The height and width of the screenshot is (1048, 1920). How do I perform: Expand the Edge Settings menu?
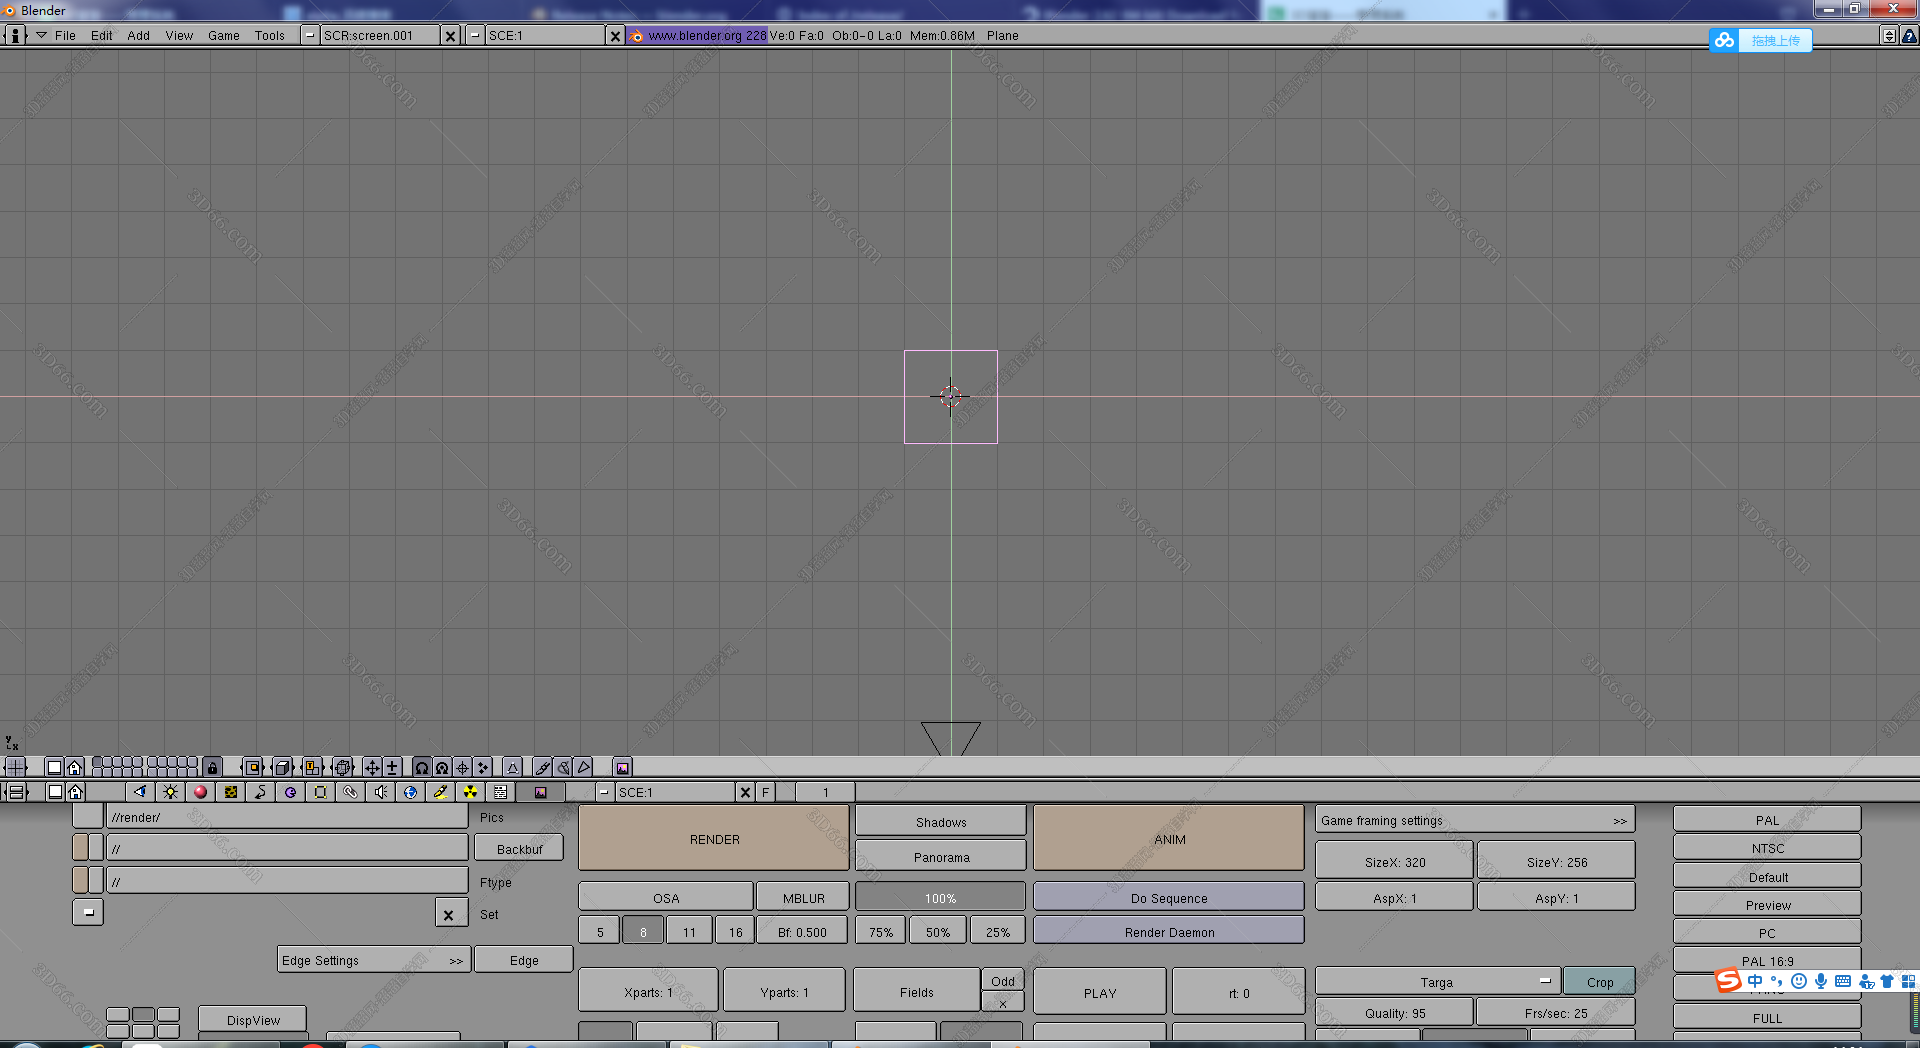coord(373,960)
